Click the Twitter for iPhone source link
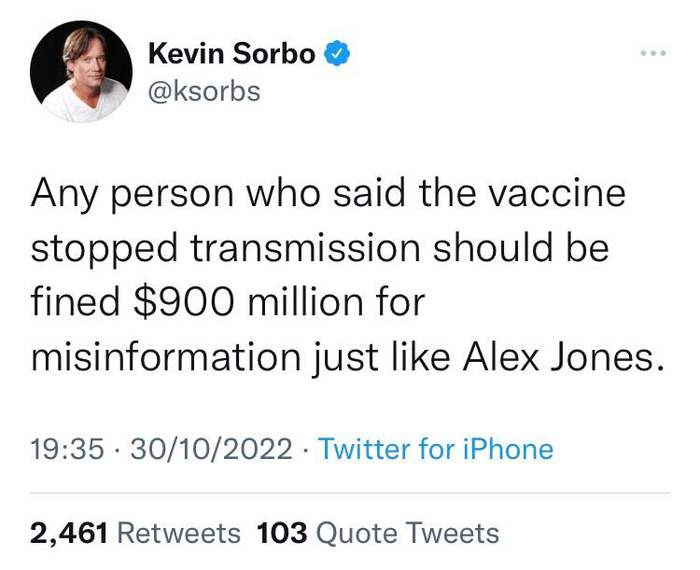This screenshot has height=570, width=700. click(x=435, y=449)
